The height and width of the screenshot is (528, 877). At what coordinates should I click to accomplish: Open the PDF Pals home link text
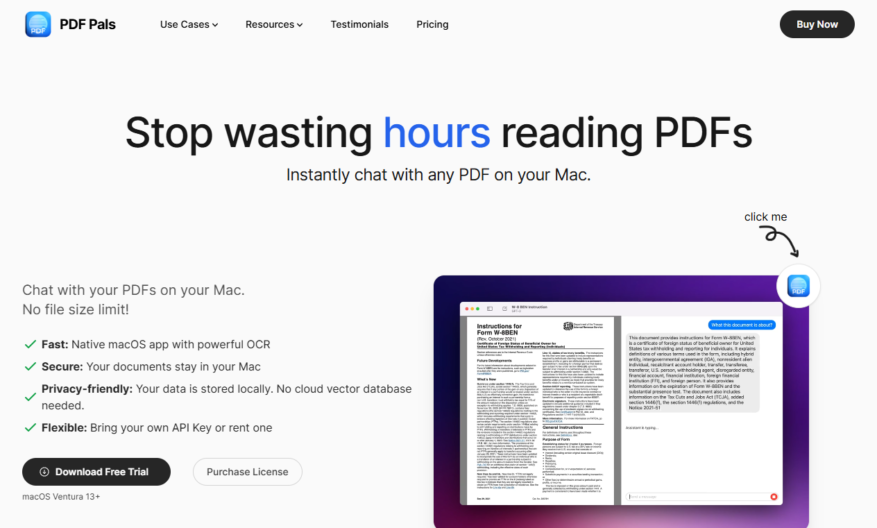click(87, 25)
